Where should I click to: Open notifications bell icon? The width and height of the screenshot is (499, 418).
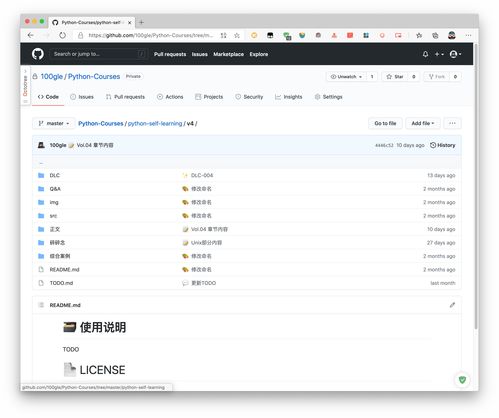pyautogui.click(x=425, y=54)
